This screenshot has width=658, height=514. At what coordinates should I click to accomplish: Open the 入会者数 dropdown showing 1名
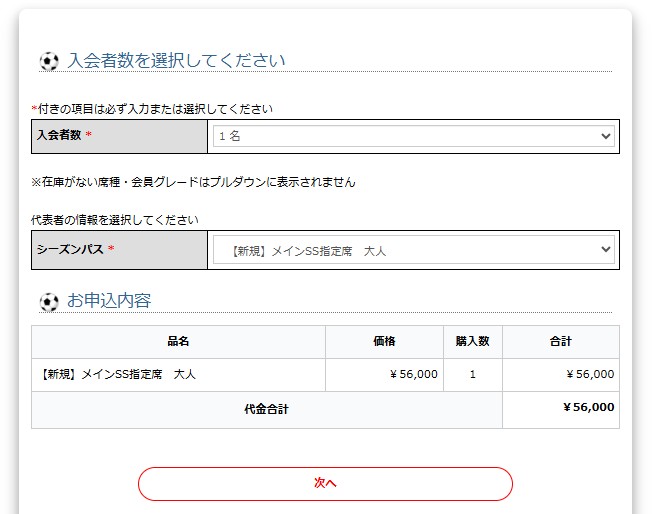tap(413, 136)
